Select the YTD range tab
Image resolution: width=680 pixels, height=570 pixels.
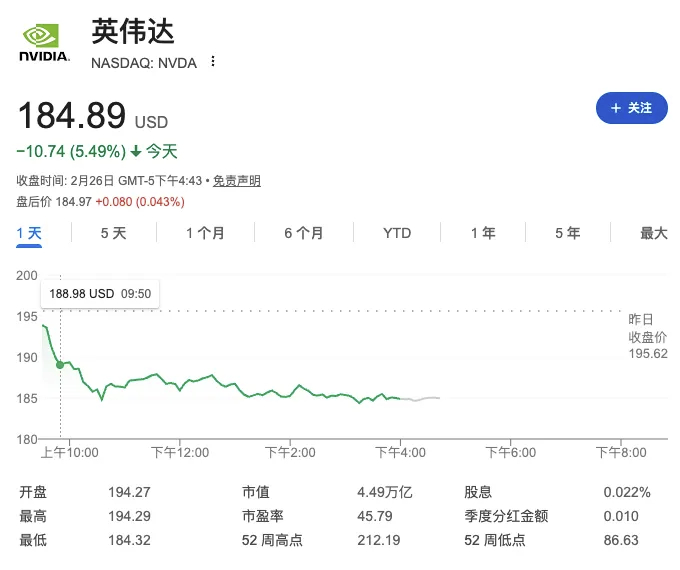click(x=397, y=233)
